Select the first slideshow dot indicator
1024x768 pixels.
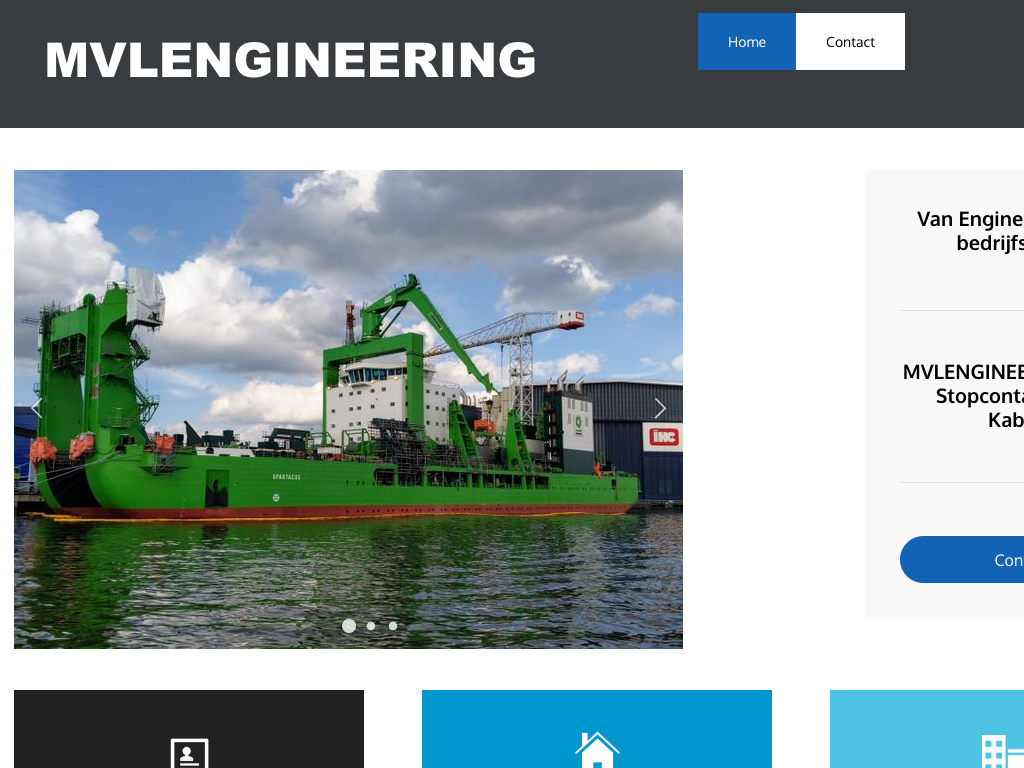[x=349, y=626]
